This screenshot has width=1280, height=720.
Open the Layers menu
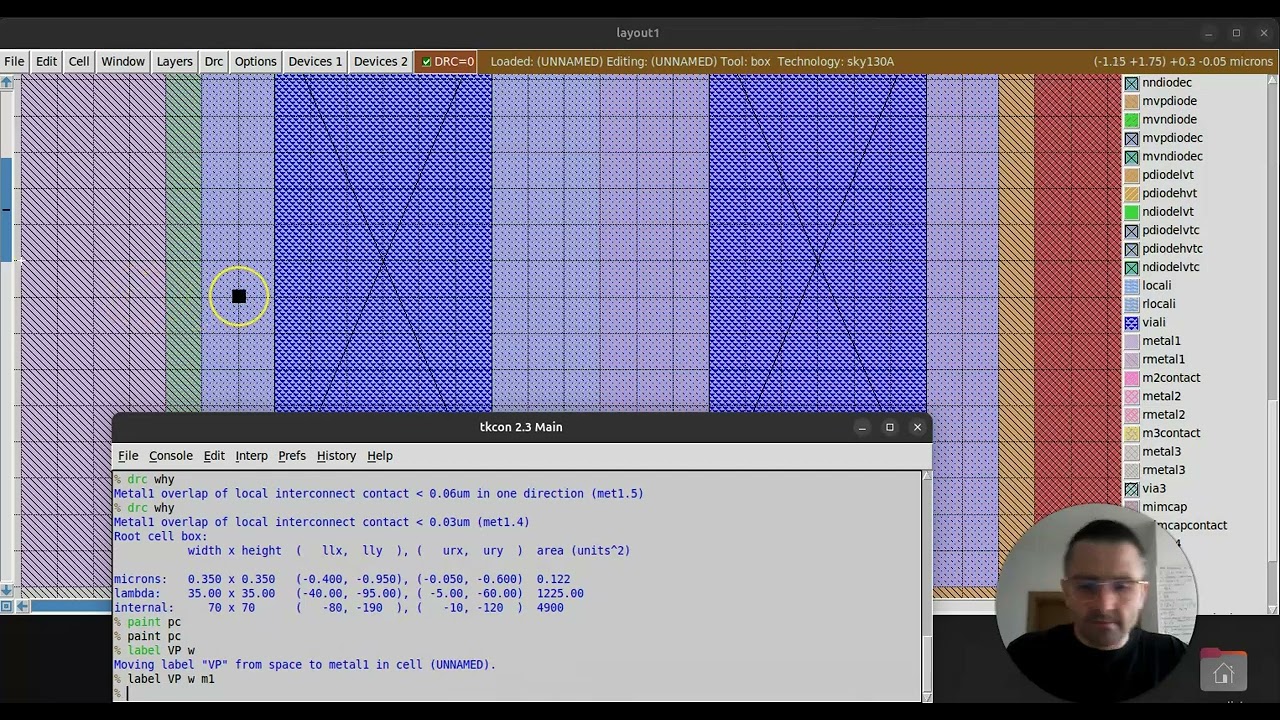(x=174, y=62)
